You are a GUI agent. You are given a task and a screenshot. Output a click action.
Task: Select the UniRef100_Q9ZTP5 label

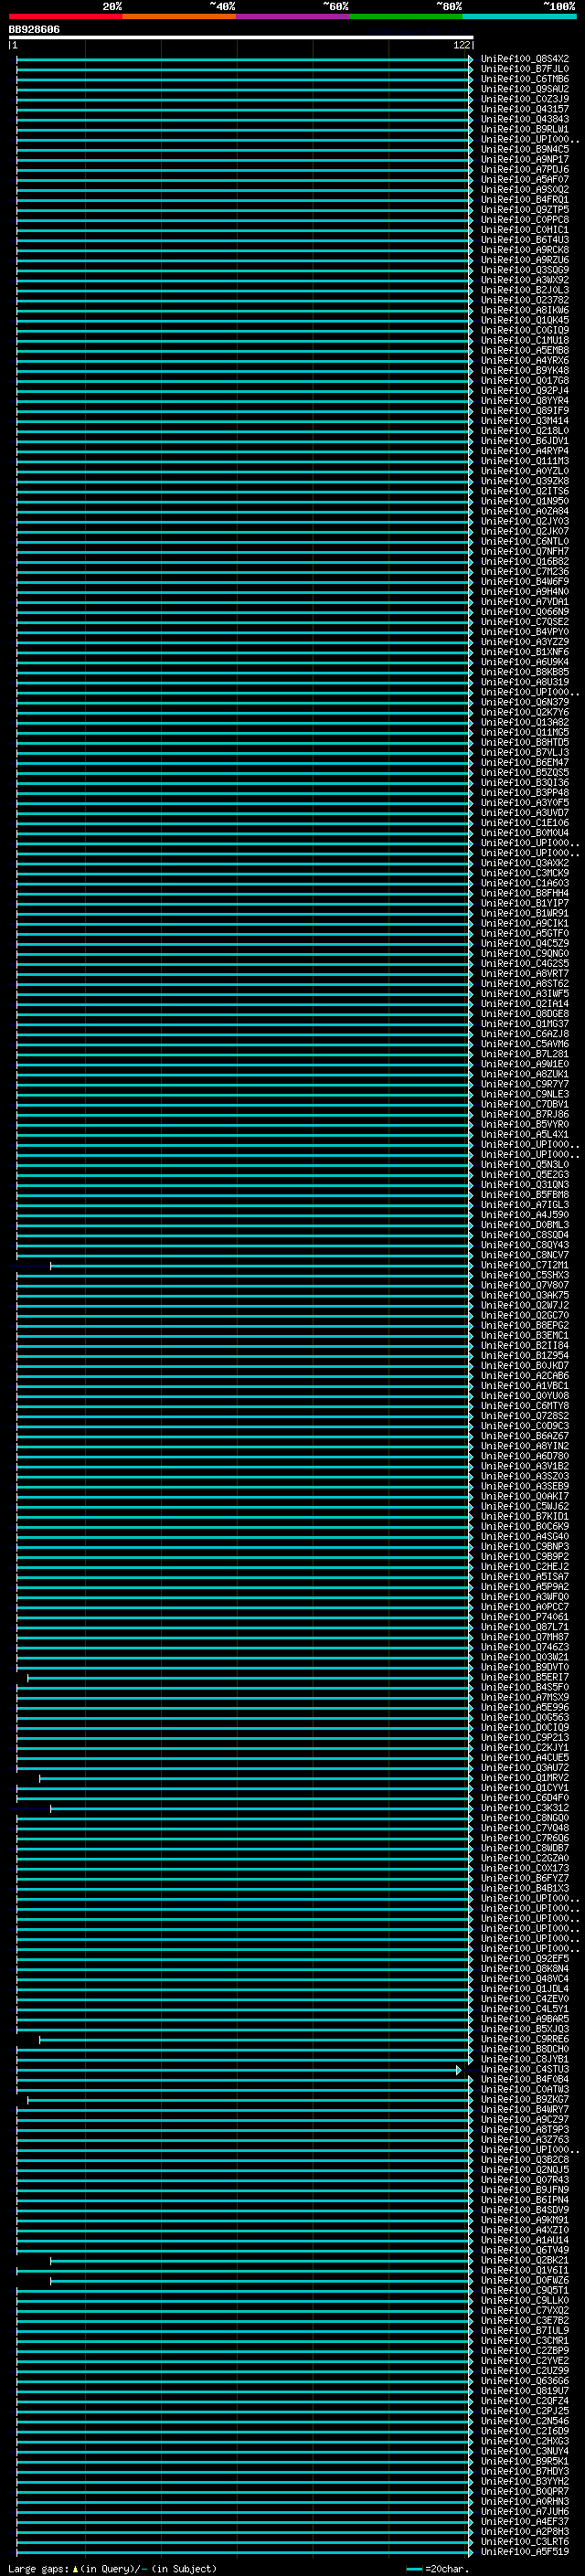(525, 210)
